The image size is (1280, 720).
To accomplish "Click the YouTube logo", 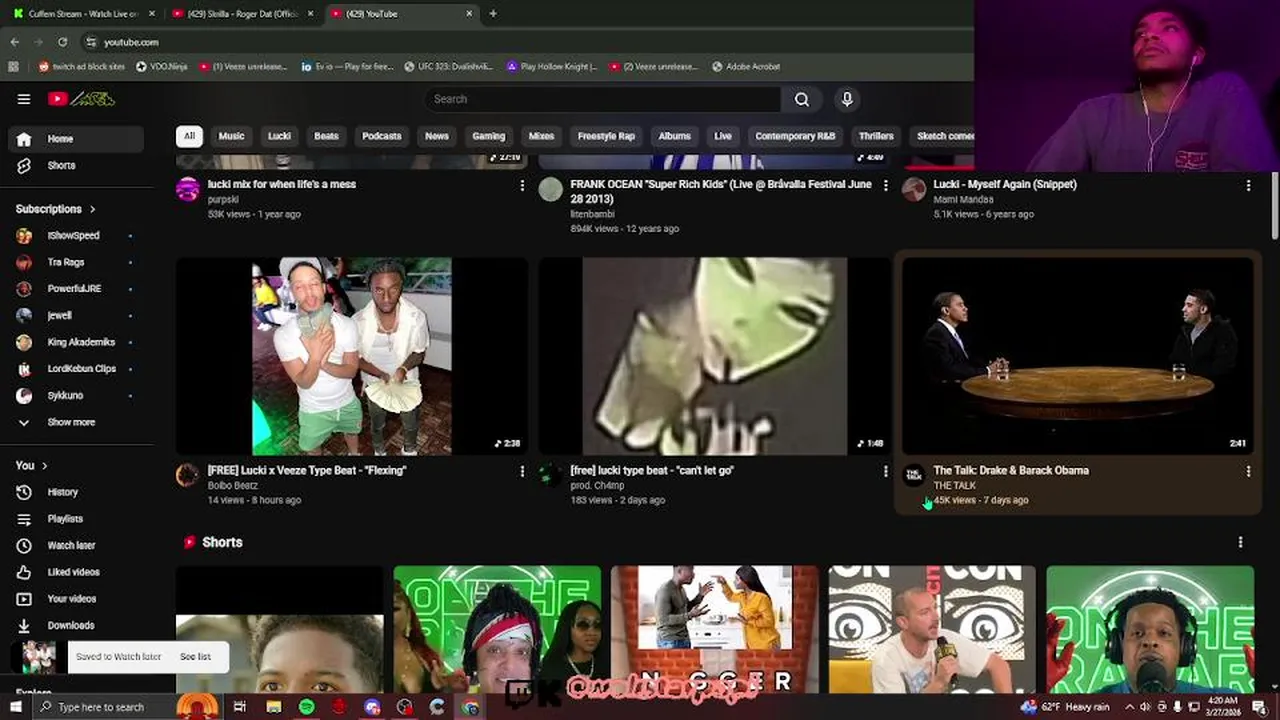I will pyautogui.click(x=82, y=99).
